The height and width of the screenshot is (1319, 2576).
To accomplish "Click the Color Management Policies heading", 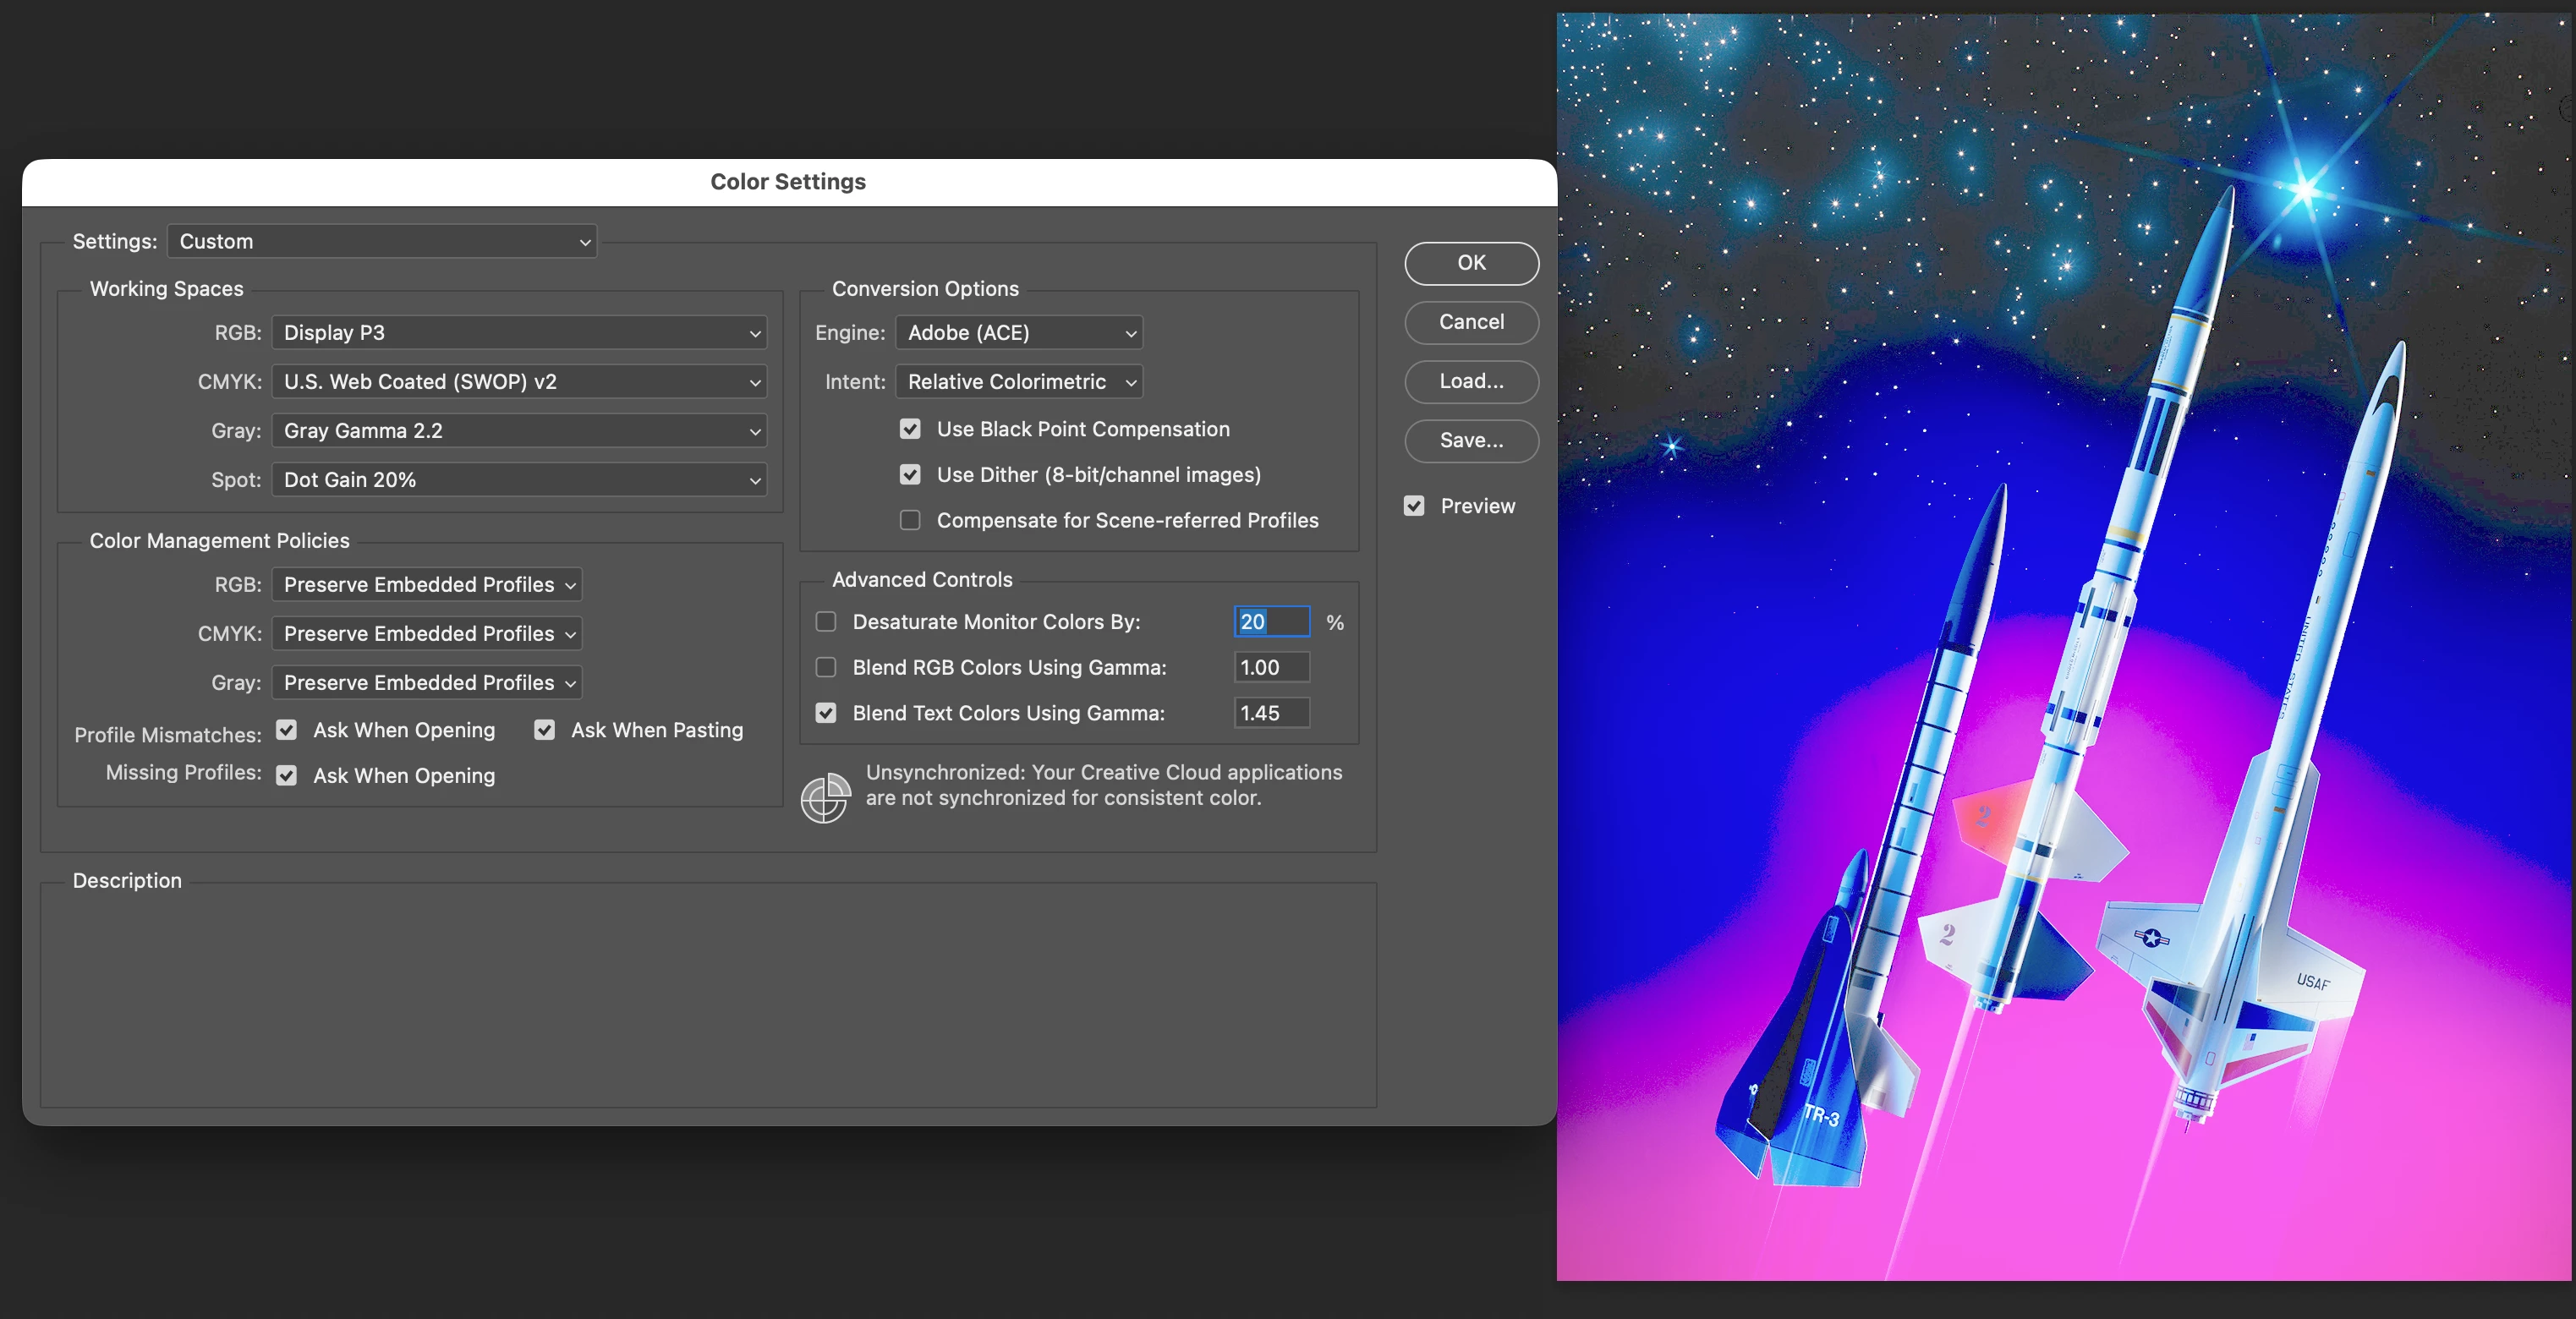I will pyautogui.click(x=220, y=541).
